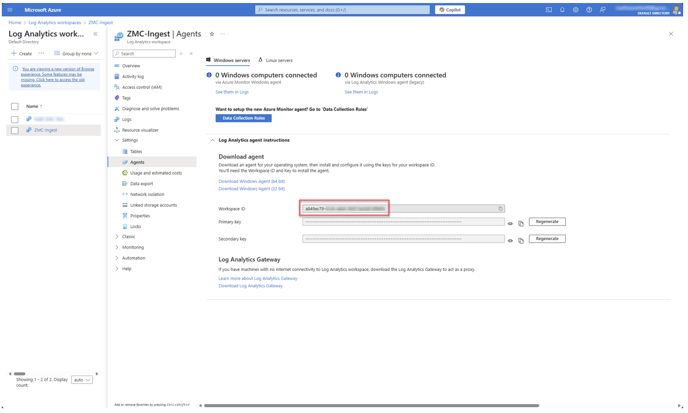
Task: Switch to Linux servers tab
Action: [x=275, y=60]
